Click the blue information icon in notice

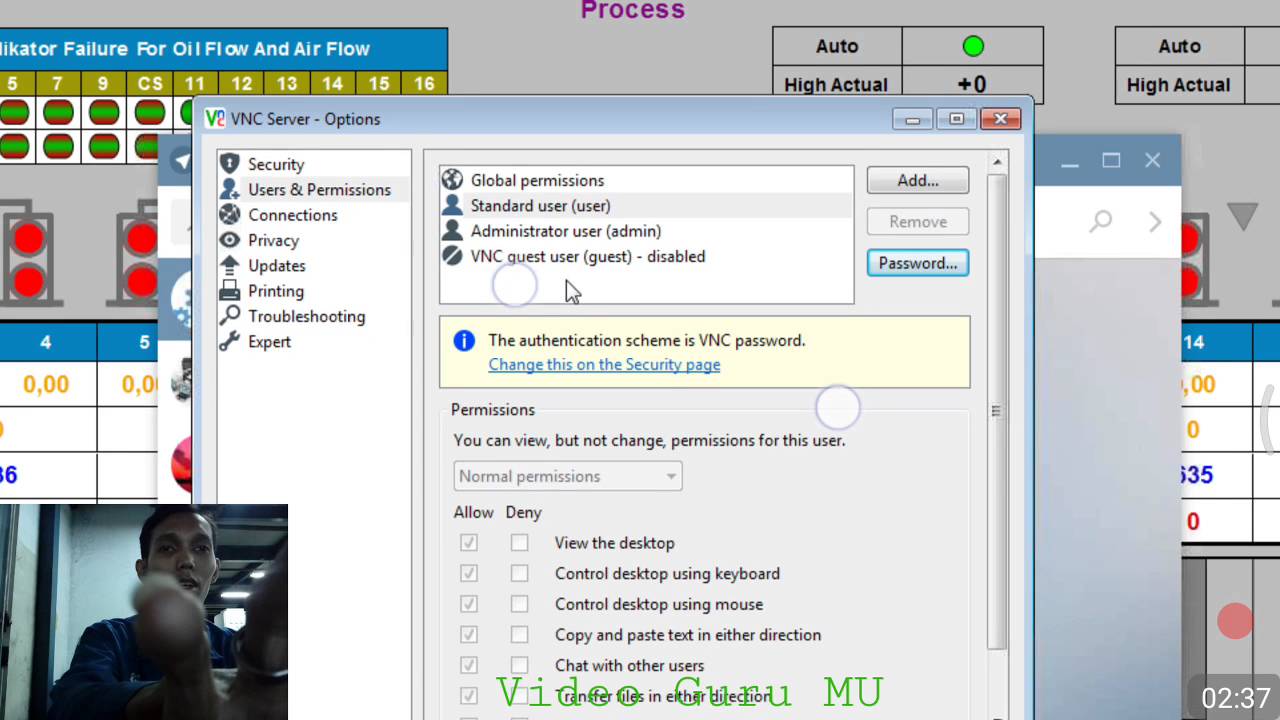point(464,341)
